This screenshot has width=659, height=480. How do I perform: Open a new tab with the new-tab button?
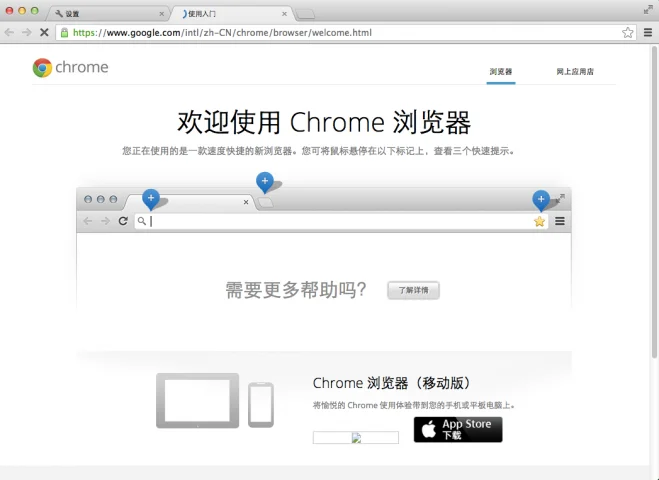click(x=306, y=15)
